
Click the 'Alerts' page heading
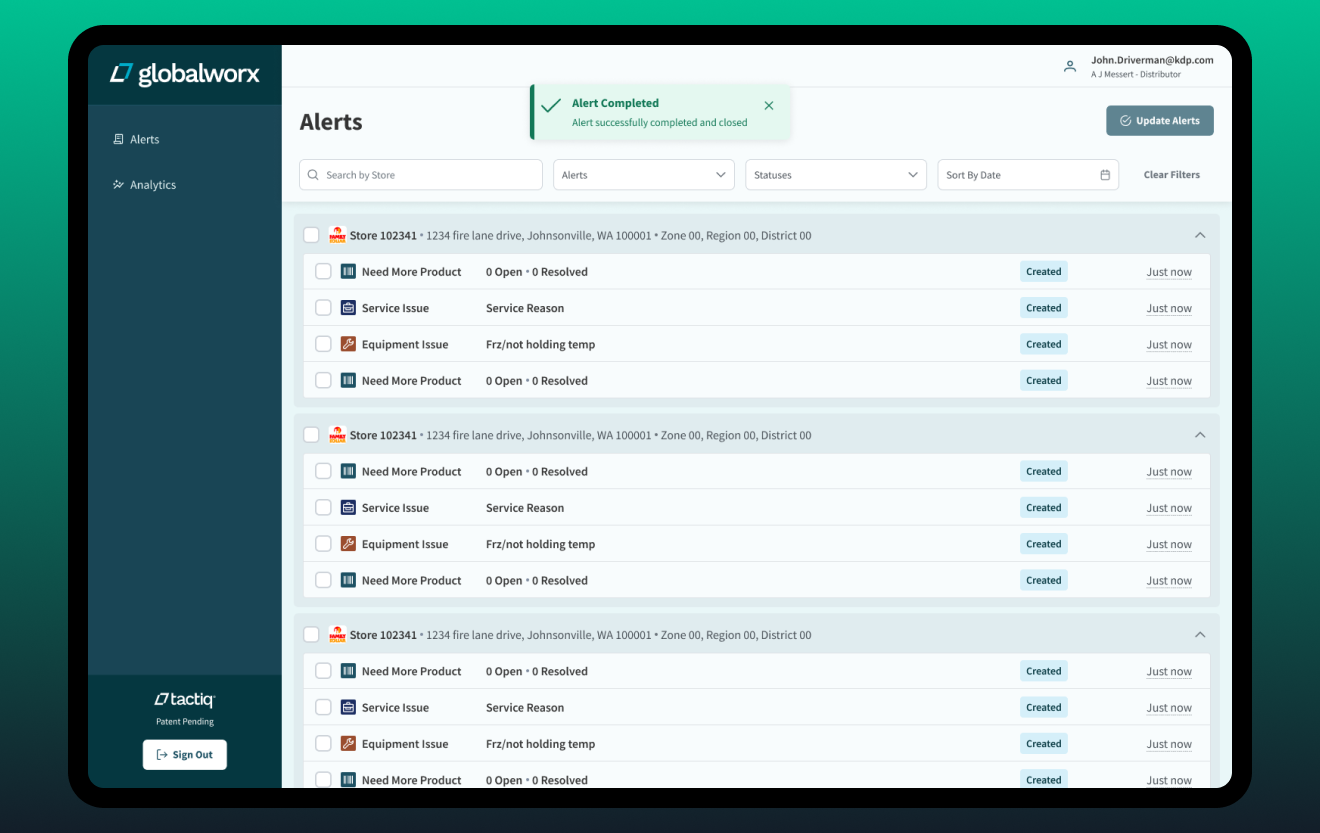pos(331,122)
